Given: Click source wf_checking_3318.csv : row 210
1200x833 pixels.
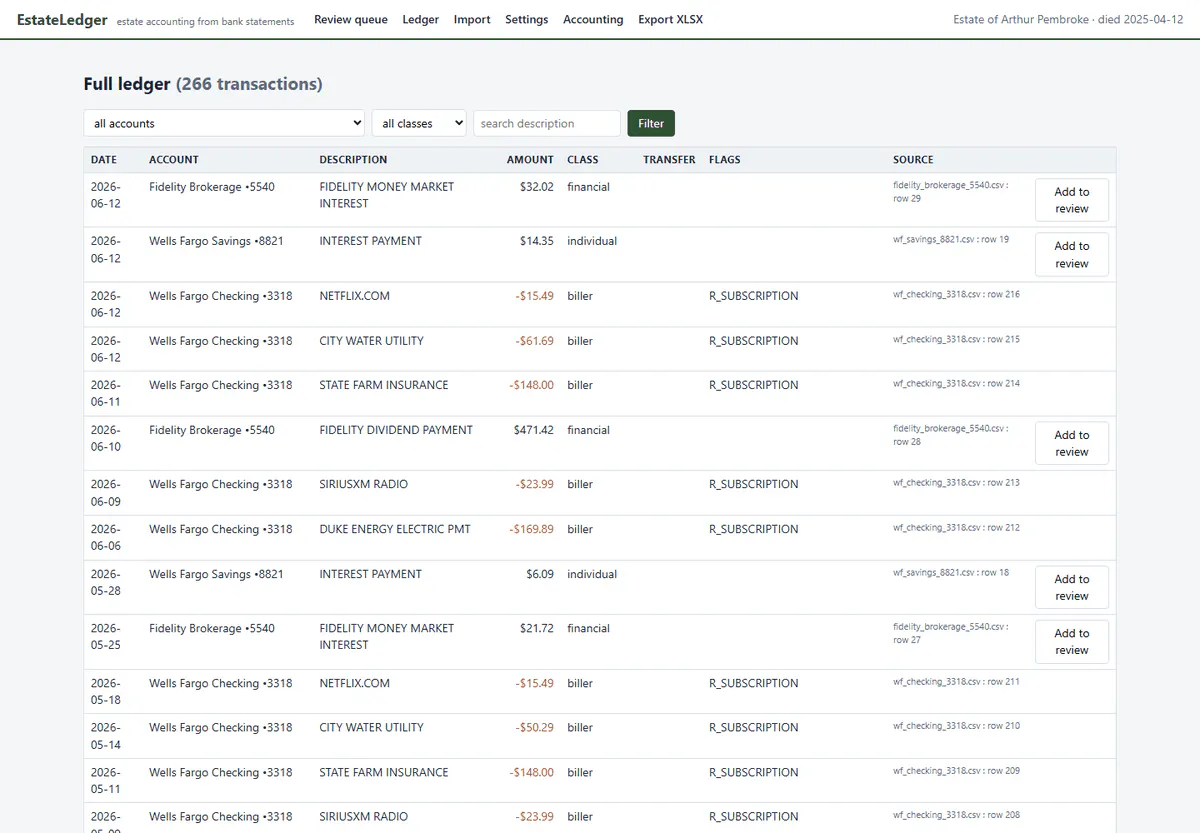Looking at the screenshot, I should click(956, 726).
